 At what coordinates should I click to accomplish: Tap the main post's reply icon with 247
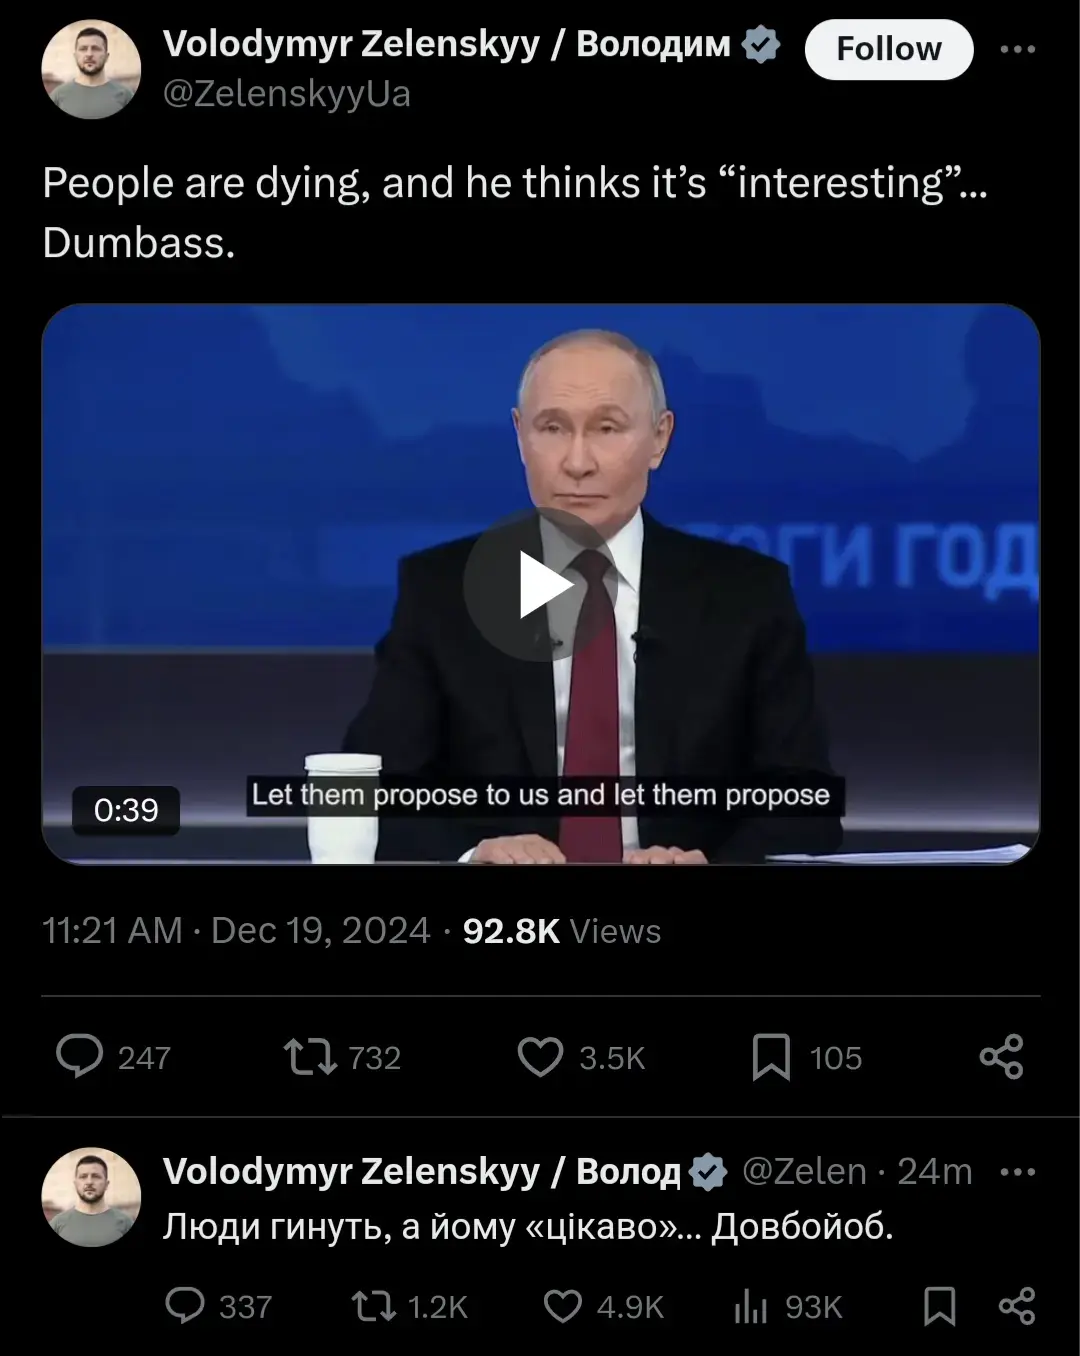point(113,1057)
